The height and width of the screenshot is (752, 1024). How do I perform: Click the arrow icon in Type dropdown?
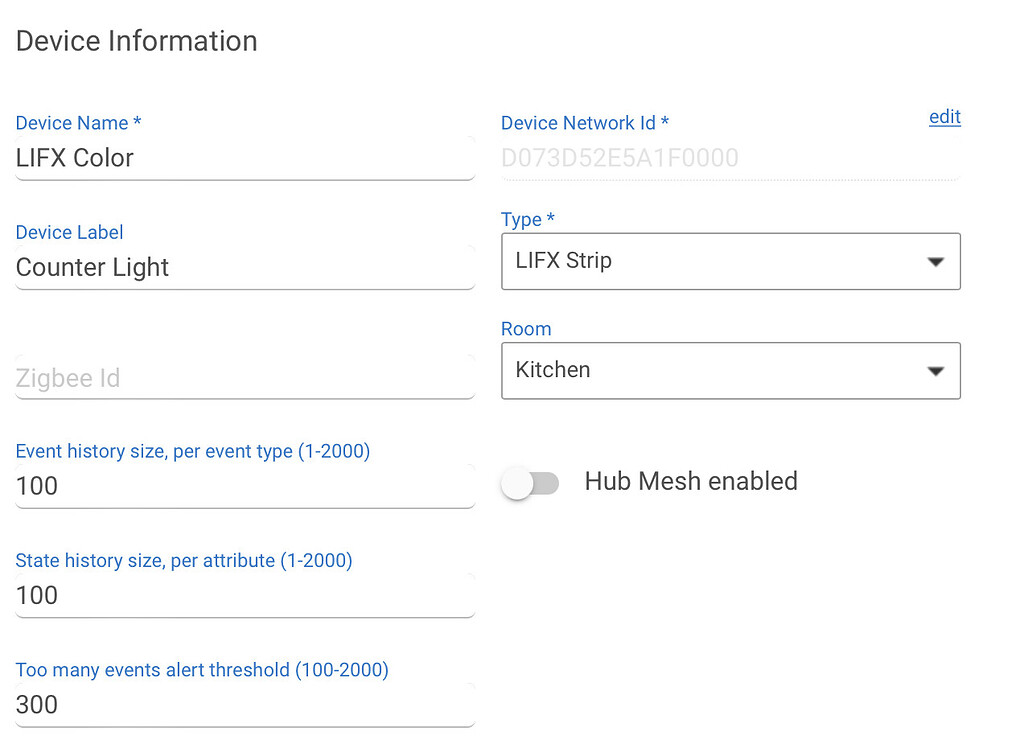[936, 262]
